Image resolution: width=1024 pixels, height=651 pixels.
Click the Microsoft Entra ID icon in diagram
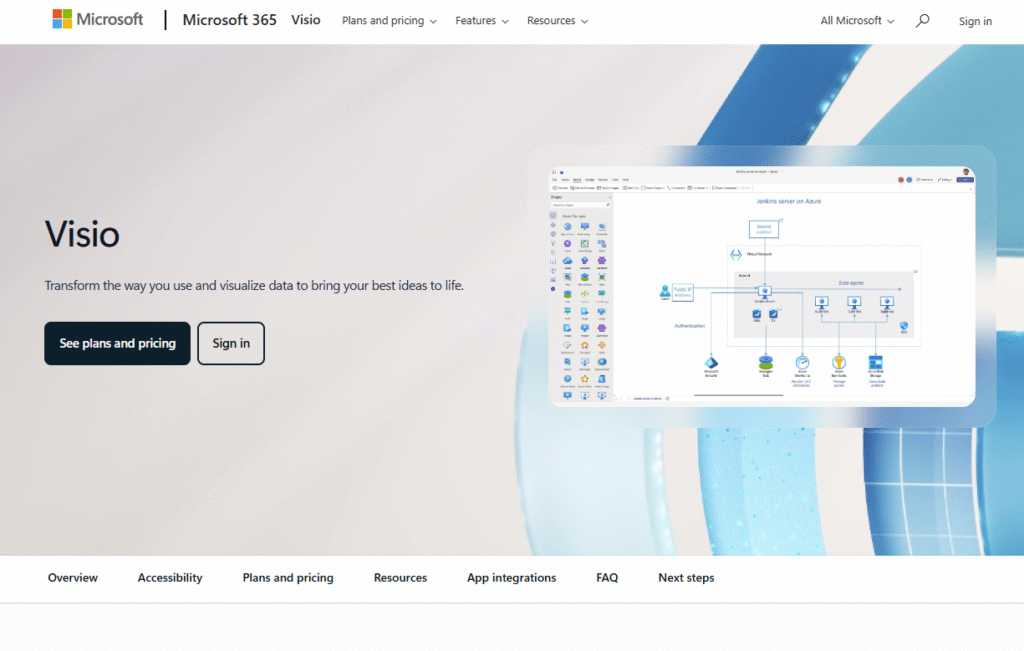coord(712,362)
